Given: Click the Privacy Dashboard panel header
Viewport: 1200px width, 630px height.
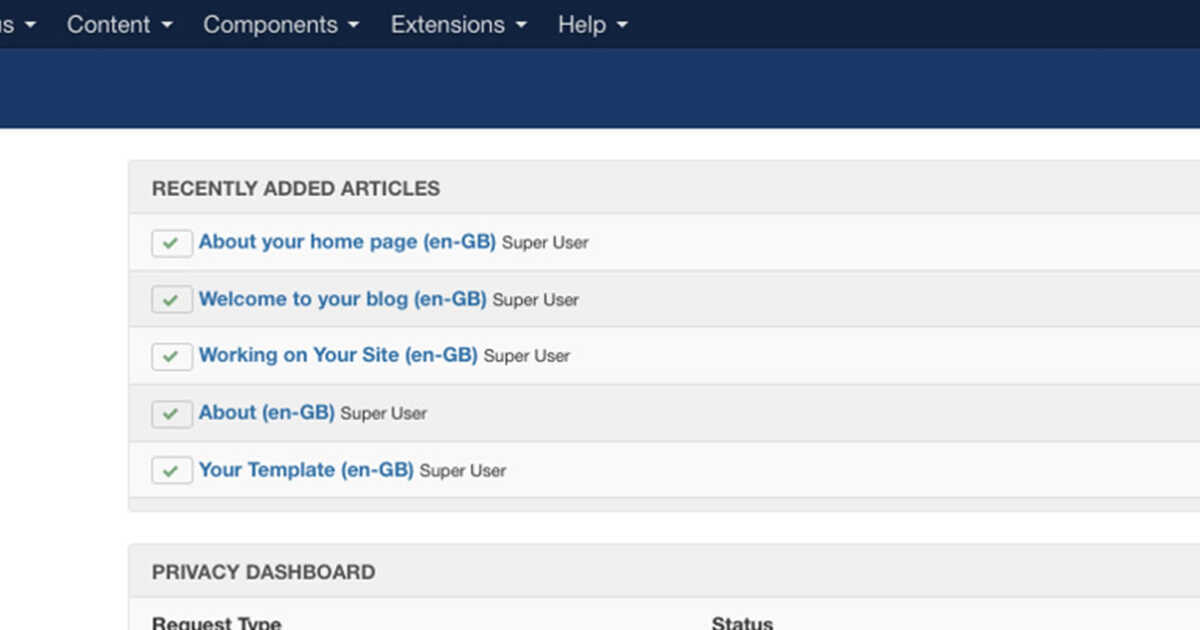Looking at the screenshot, I should click(x=263, y=572).
